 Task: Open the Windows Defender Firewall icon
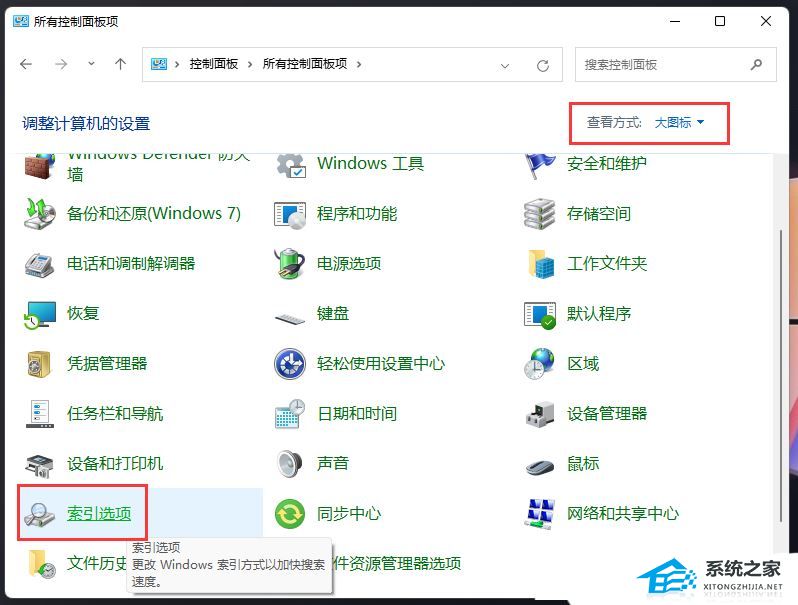(x=40, y=166)
